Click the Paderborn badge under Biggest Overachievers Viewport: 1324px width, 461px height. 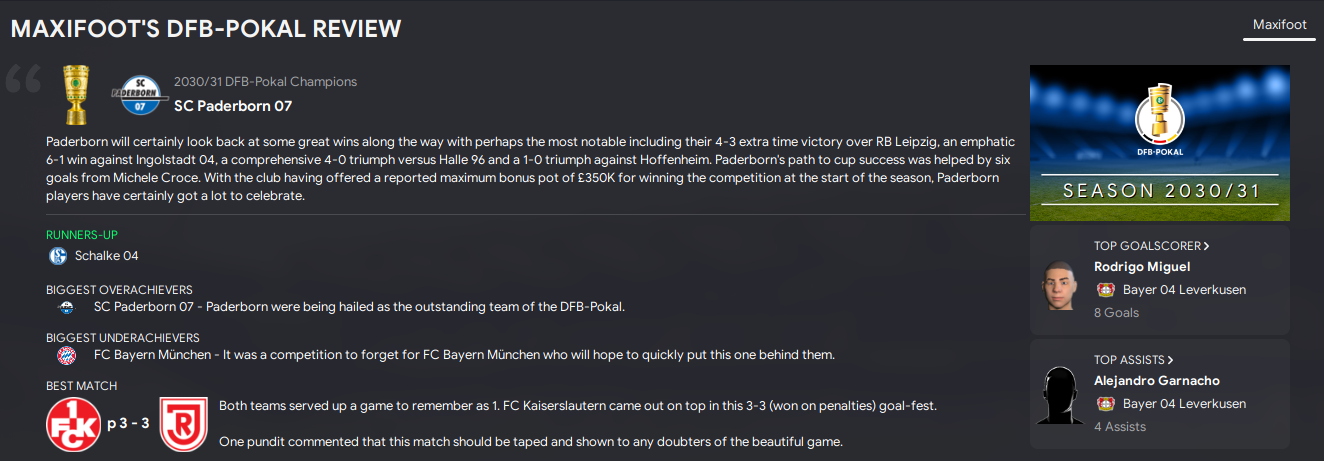click(67, 307)
